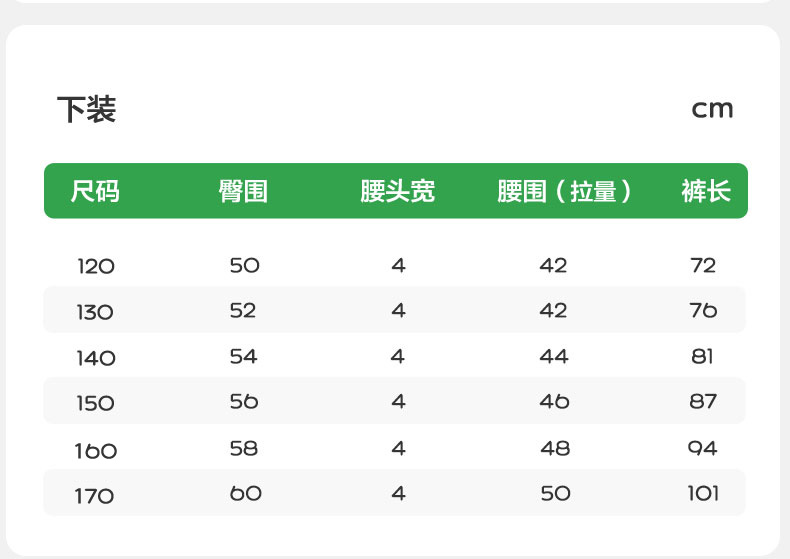
Task: Click pants length value 94
Action: point(703,448)
